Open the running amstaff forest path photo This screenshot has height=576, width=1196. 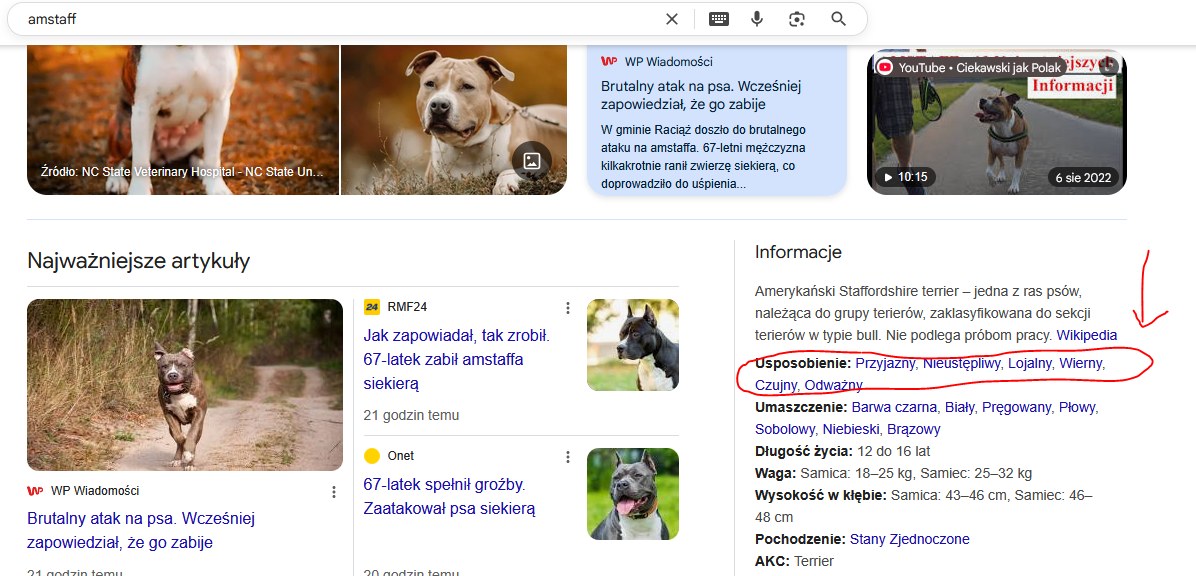tap(185, 385)
